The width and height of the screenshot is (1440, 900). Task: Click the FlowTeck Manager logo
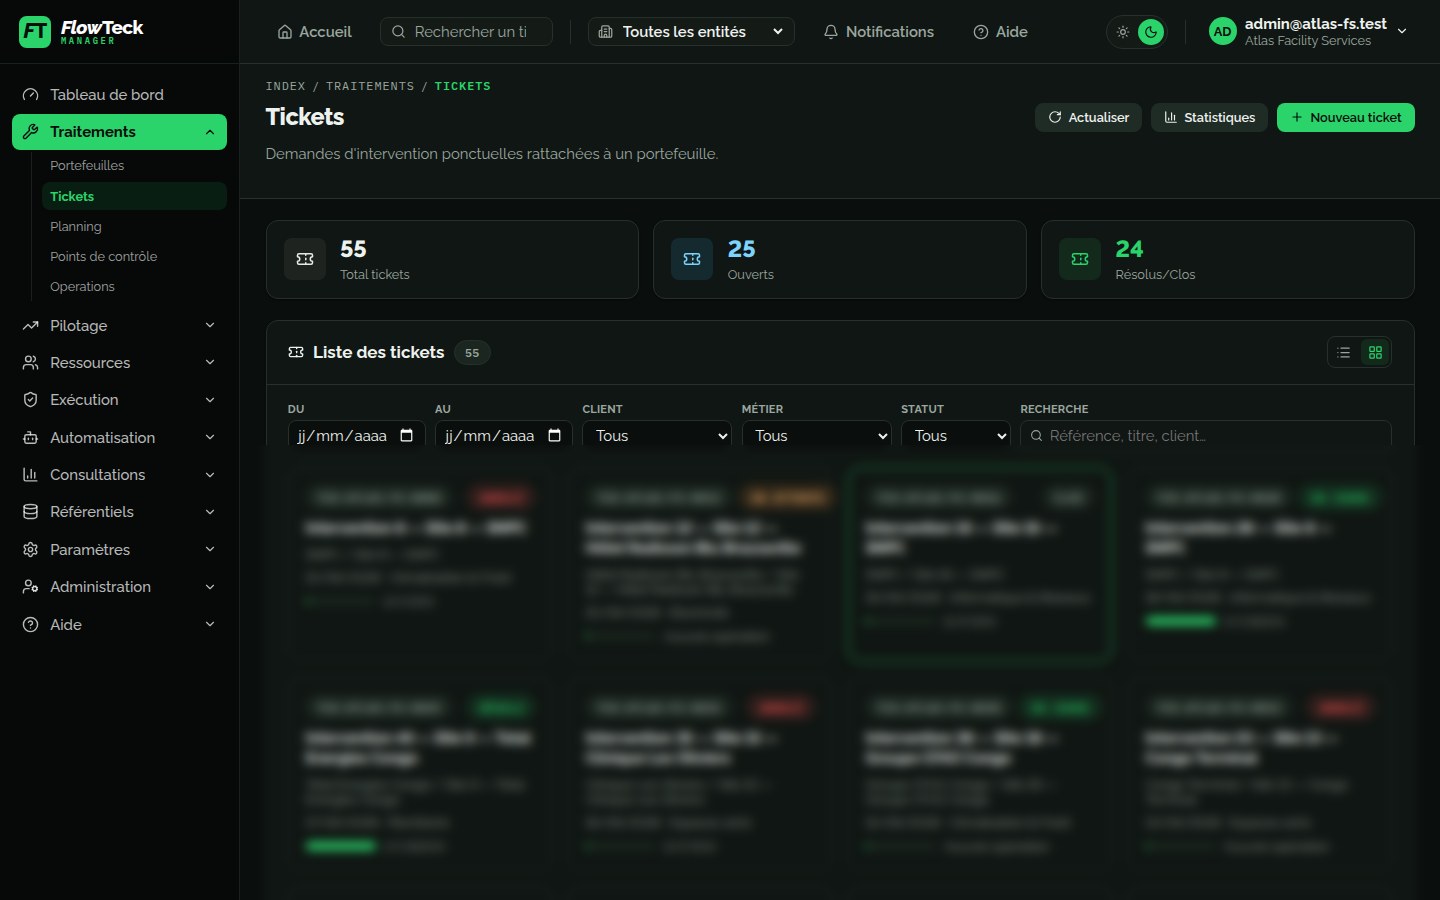pyautogui.click(x=81, y=32)
